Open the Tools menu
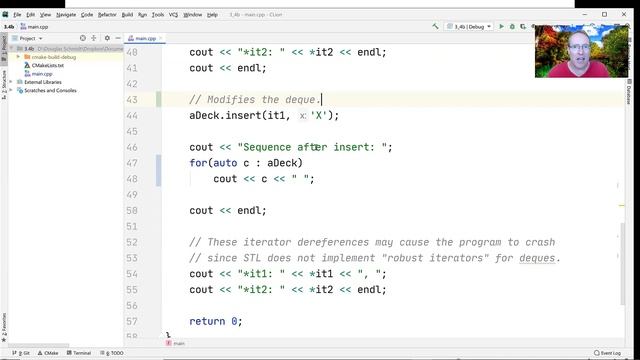 (x=158, y=14)
